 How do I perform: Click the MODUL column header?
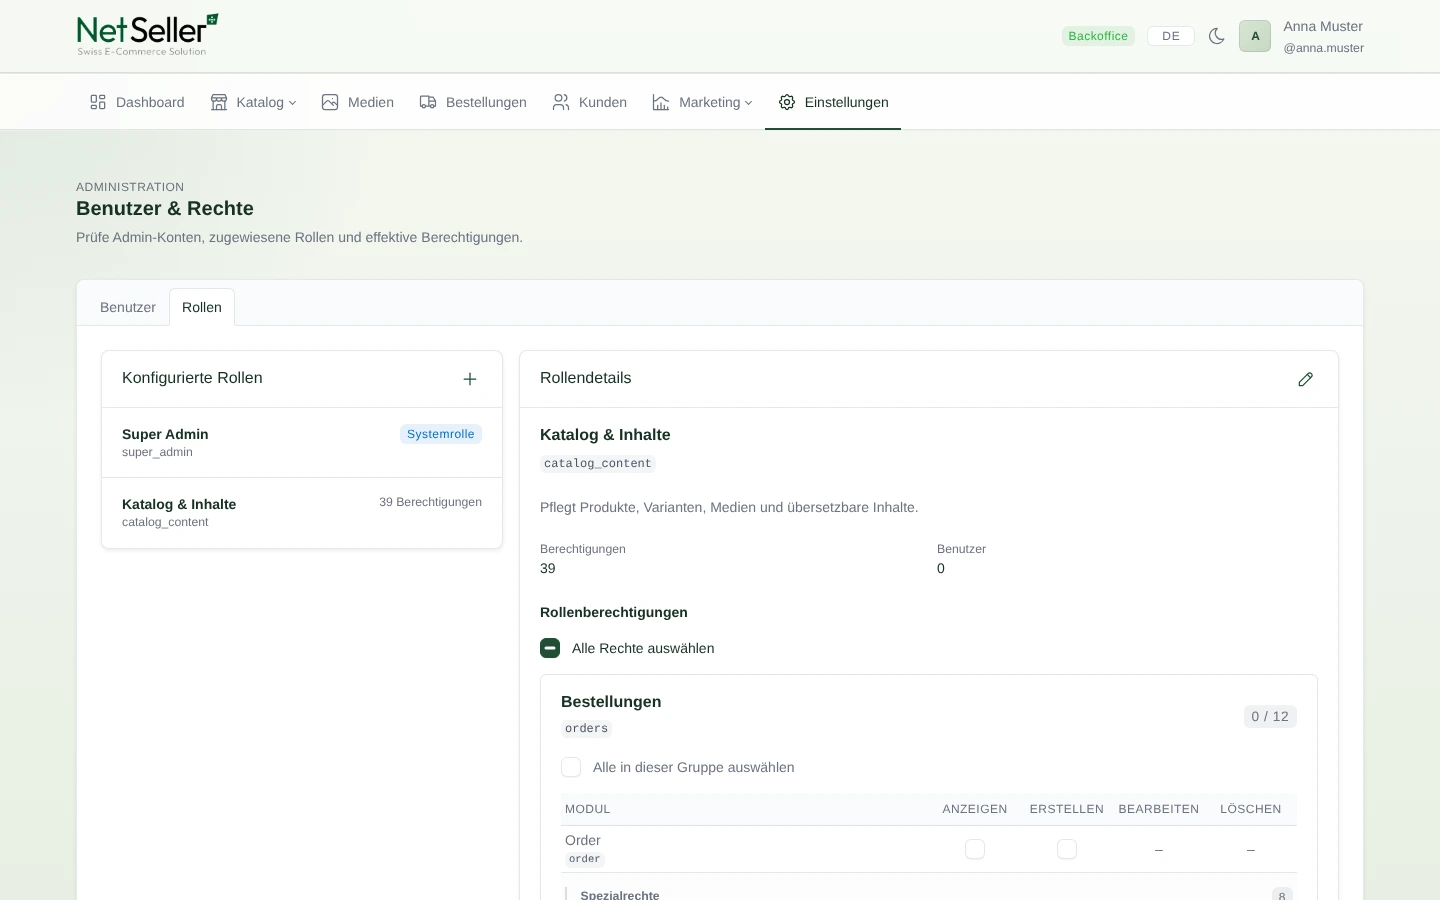click(588, 809)
